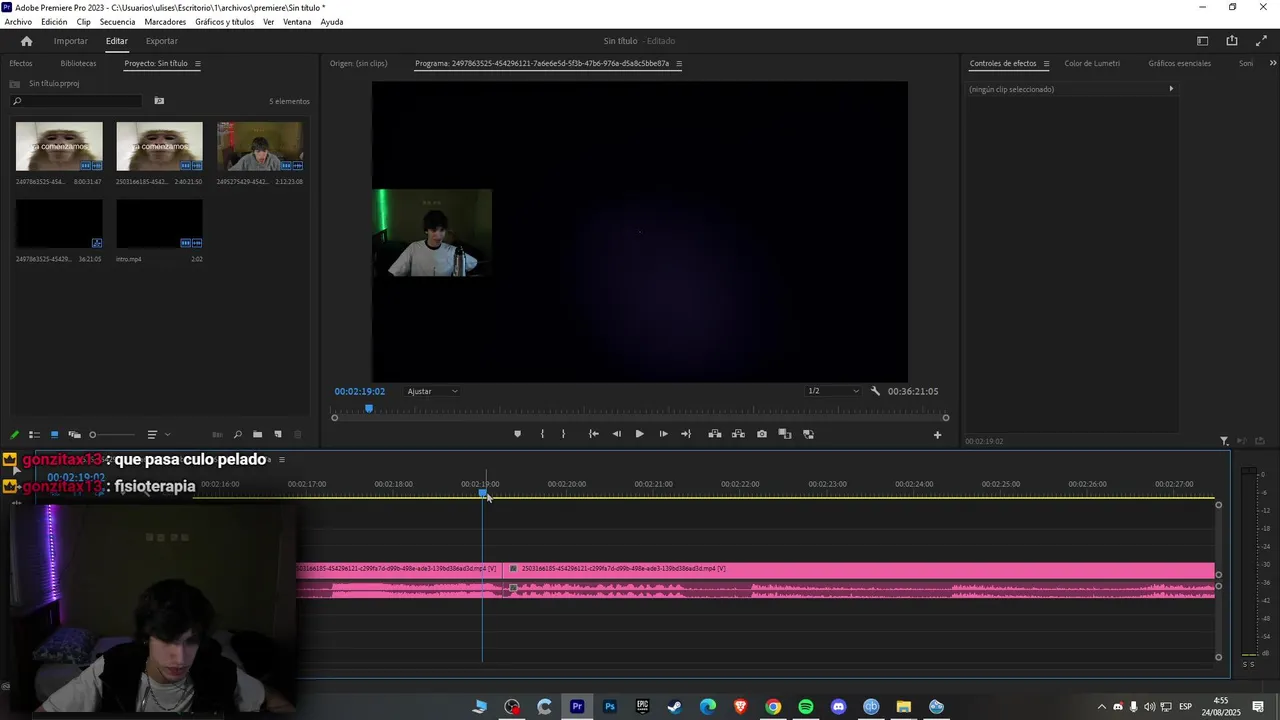Open the Workspaces icon at top right
This screenshot has height=720, width=1280.
(x=1203, y=41)
